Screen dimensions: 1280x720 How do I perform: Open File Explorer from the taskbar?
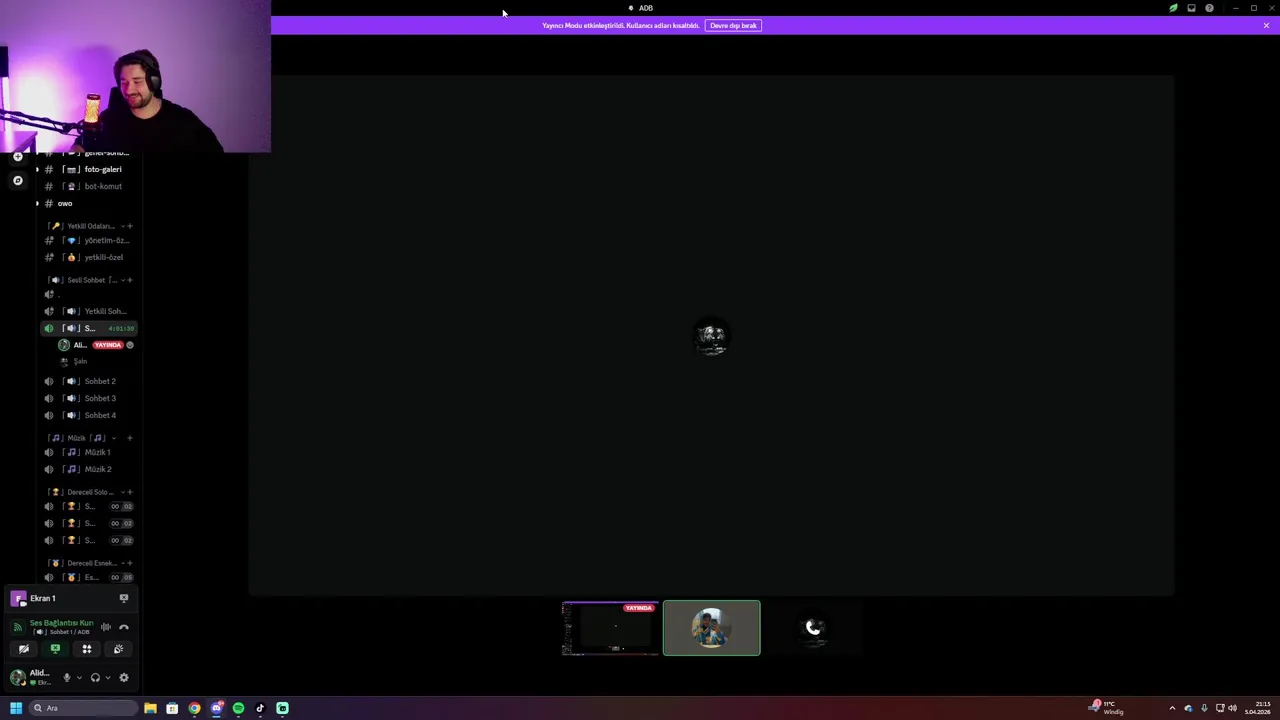[x=150, y=708]
